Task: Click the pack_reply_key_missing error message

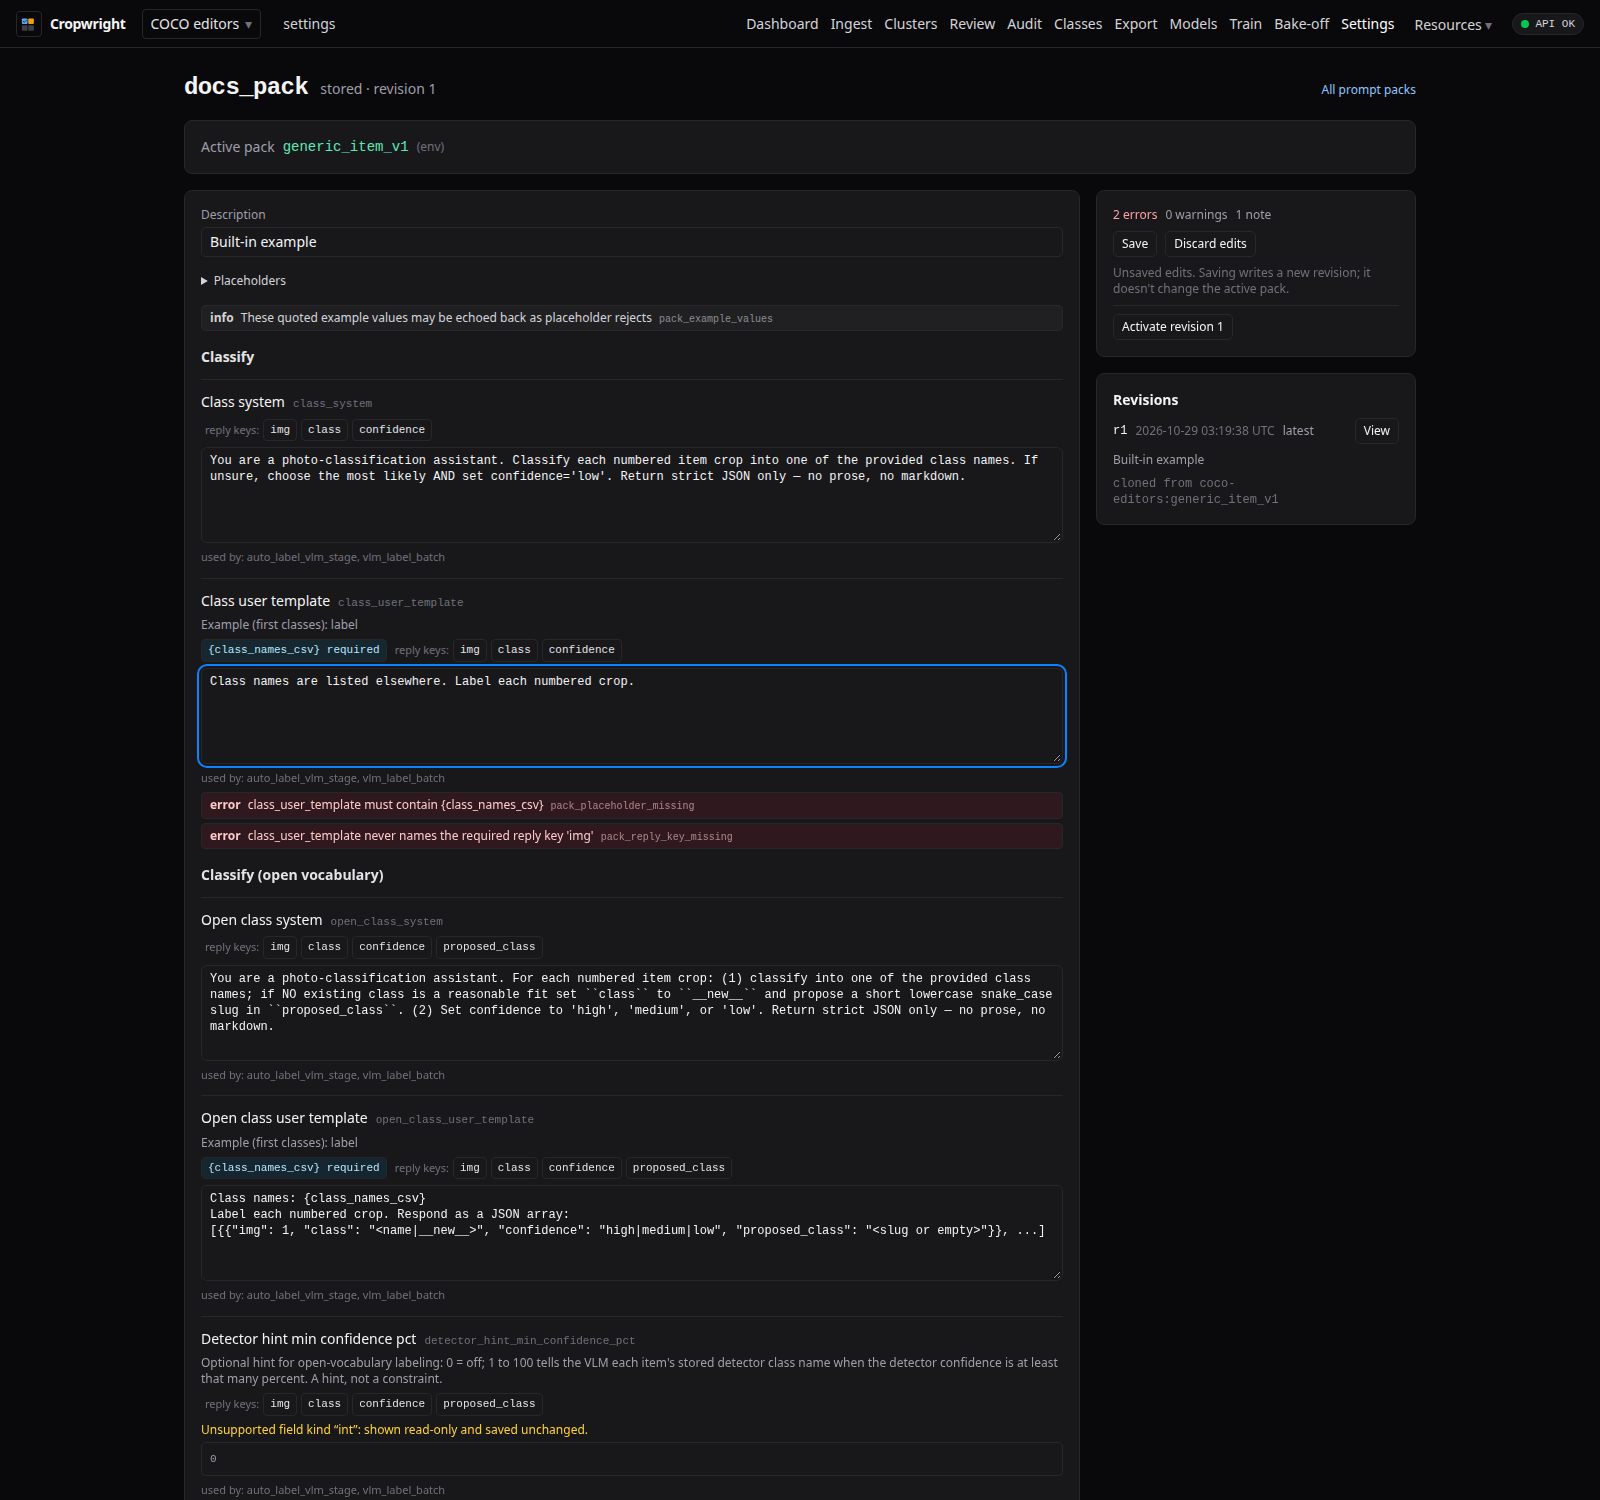Action: [x=632, y=836]
